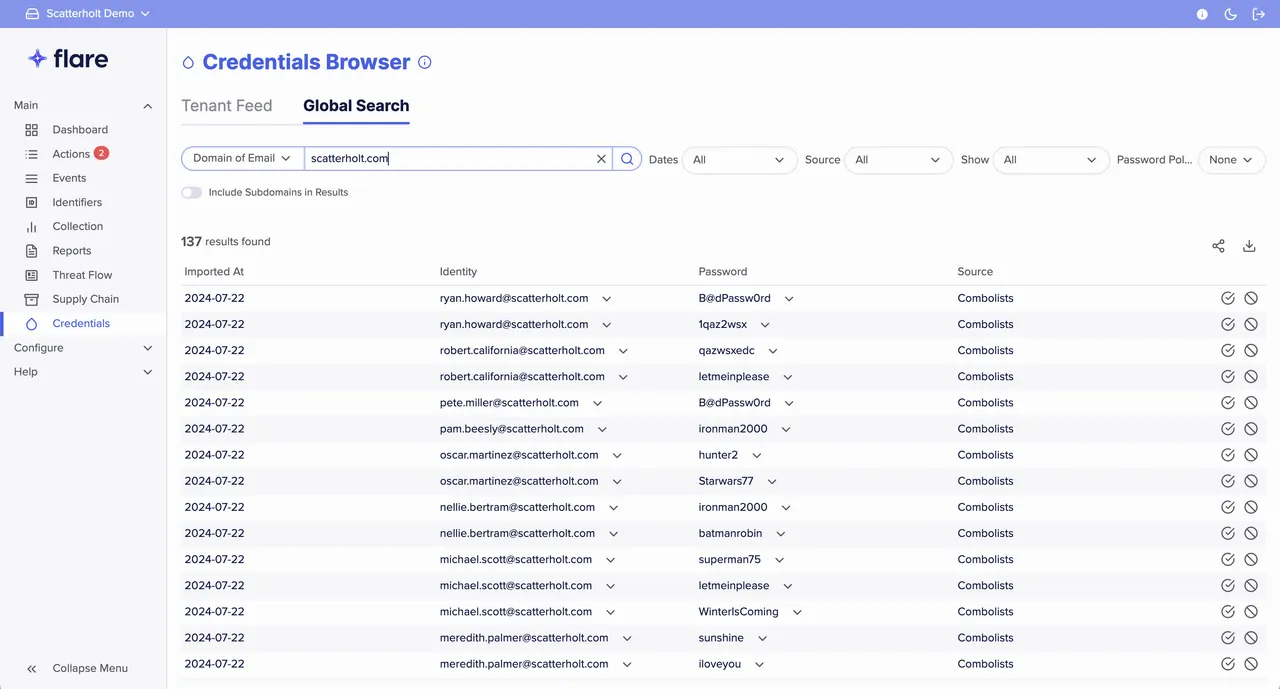Image resolution: width=1280 pixels, height=689 pixels.
Task: Open the share results icon
Action: [1218, 245]
